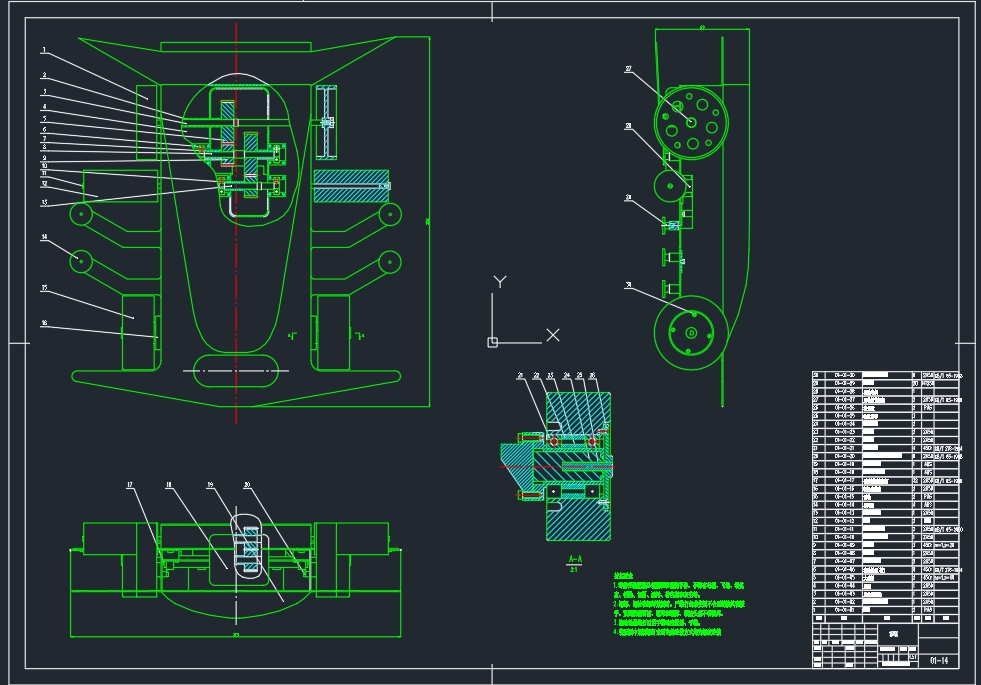Click the UCS origin square icon

click(x=492, y=342)
